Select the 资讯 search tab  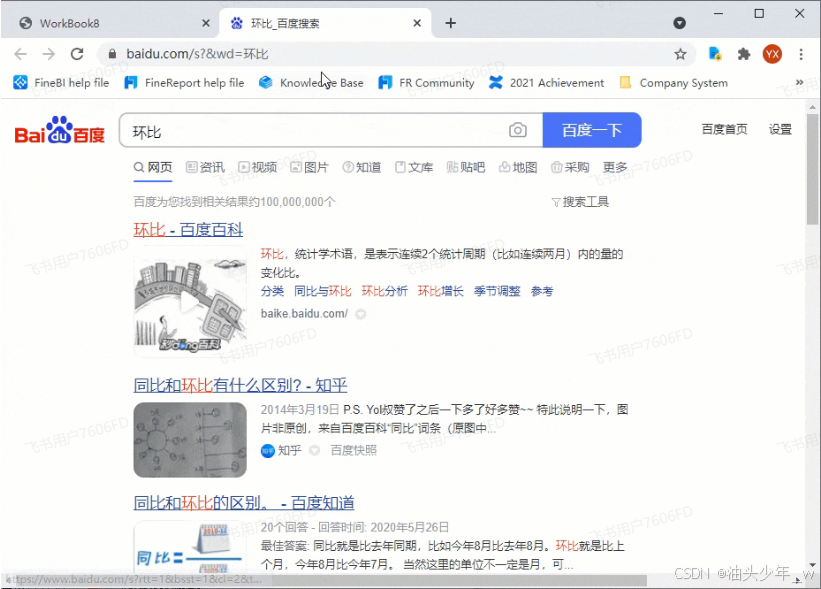point(205,168)
